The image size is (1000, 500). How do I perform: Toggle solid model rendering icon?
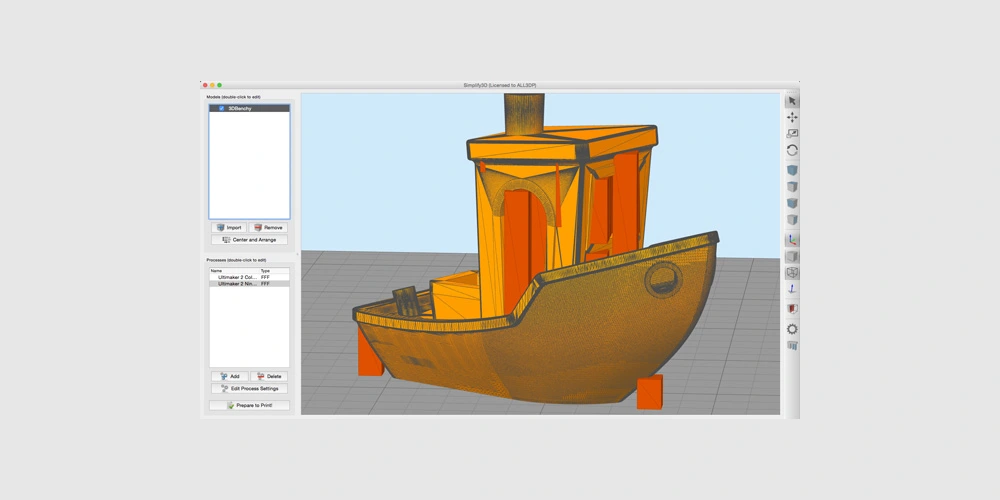[792, 256]
